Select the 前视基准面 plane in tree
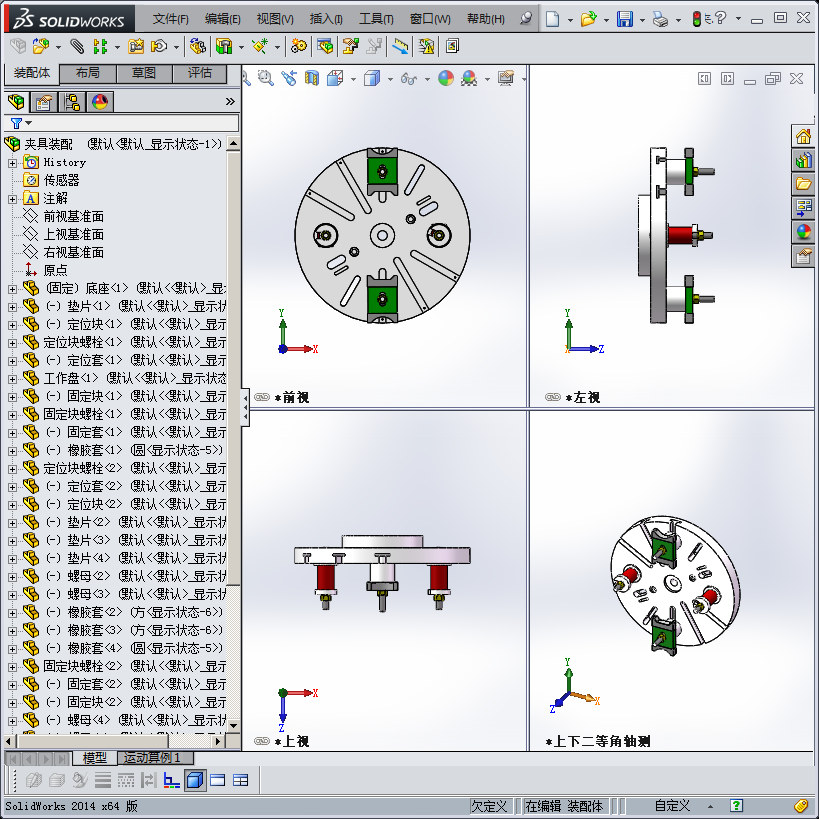 pyautogui.click(x=73, y=217)
